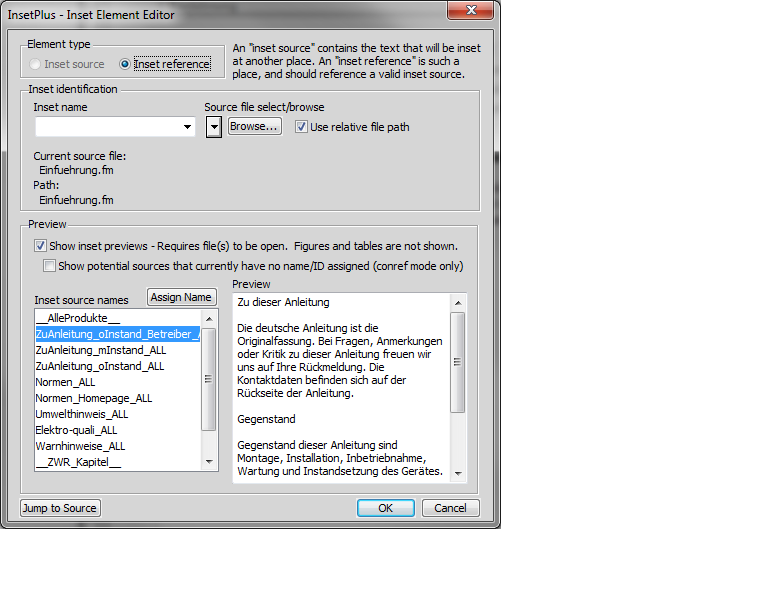
Task: Click the Cancel button
Action: (451, 508)
